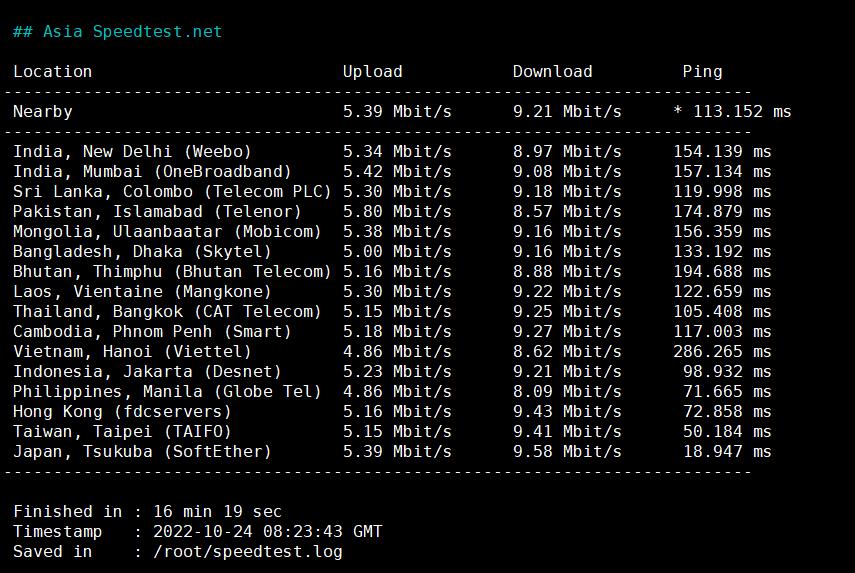Click Mongolia, Ulaanbaatar (Mobicom) row text

click(x=167, y=232)
